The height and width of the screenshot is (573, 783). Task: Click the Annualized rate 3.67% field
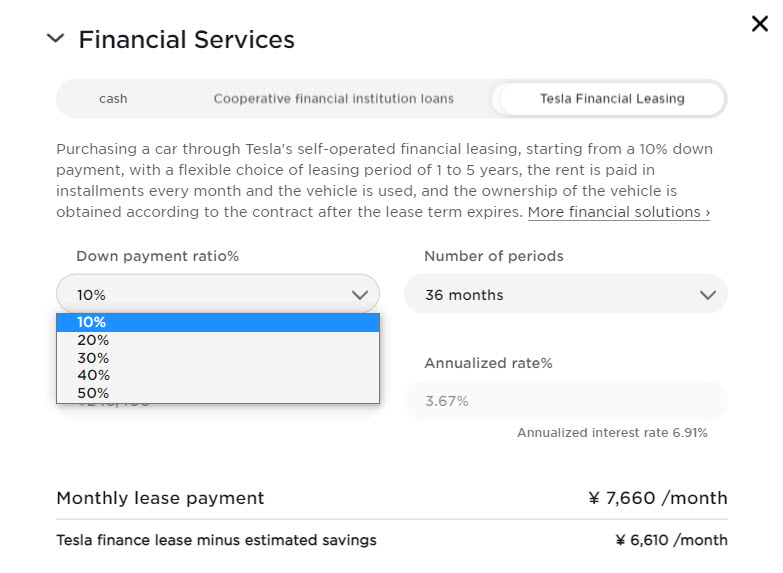[565, 401]
